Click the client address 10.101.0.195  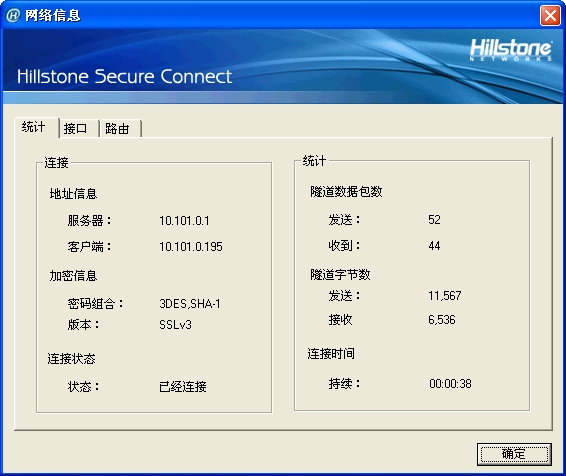coord(191,246)
